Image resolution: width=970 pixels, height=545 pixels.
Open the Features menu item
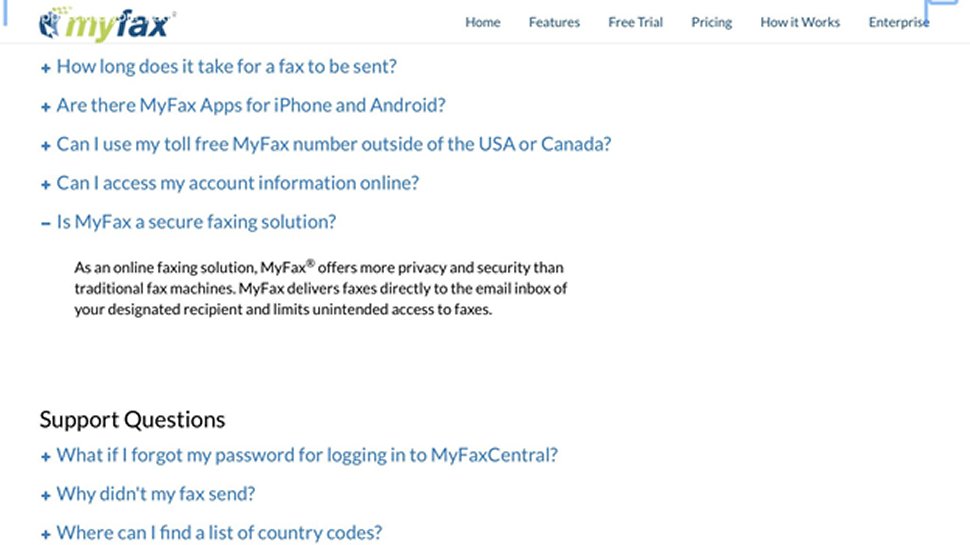tap(554, 22)
